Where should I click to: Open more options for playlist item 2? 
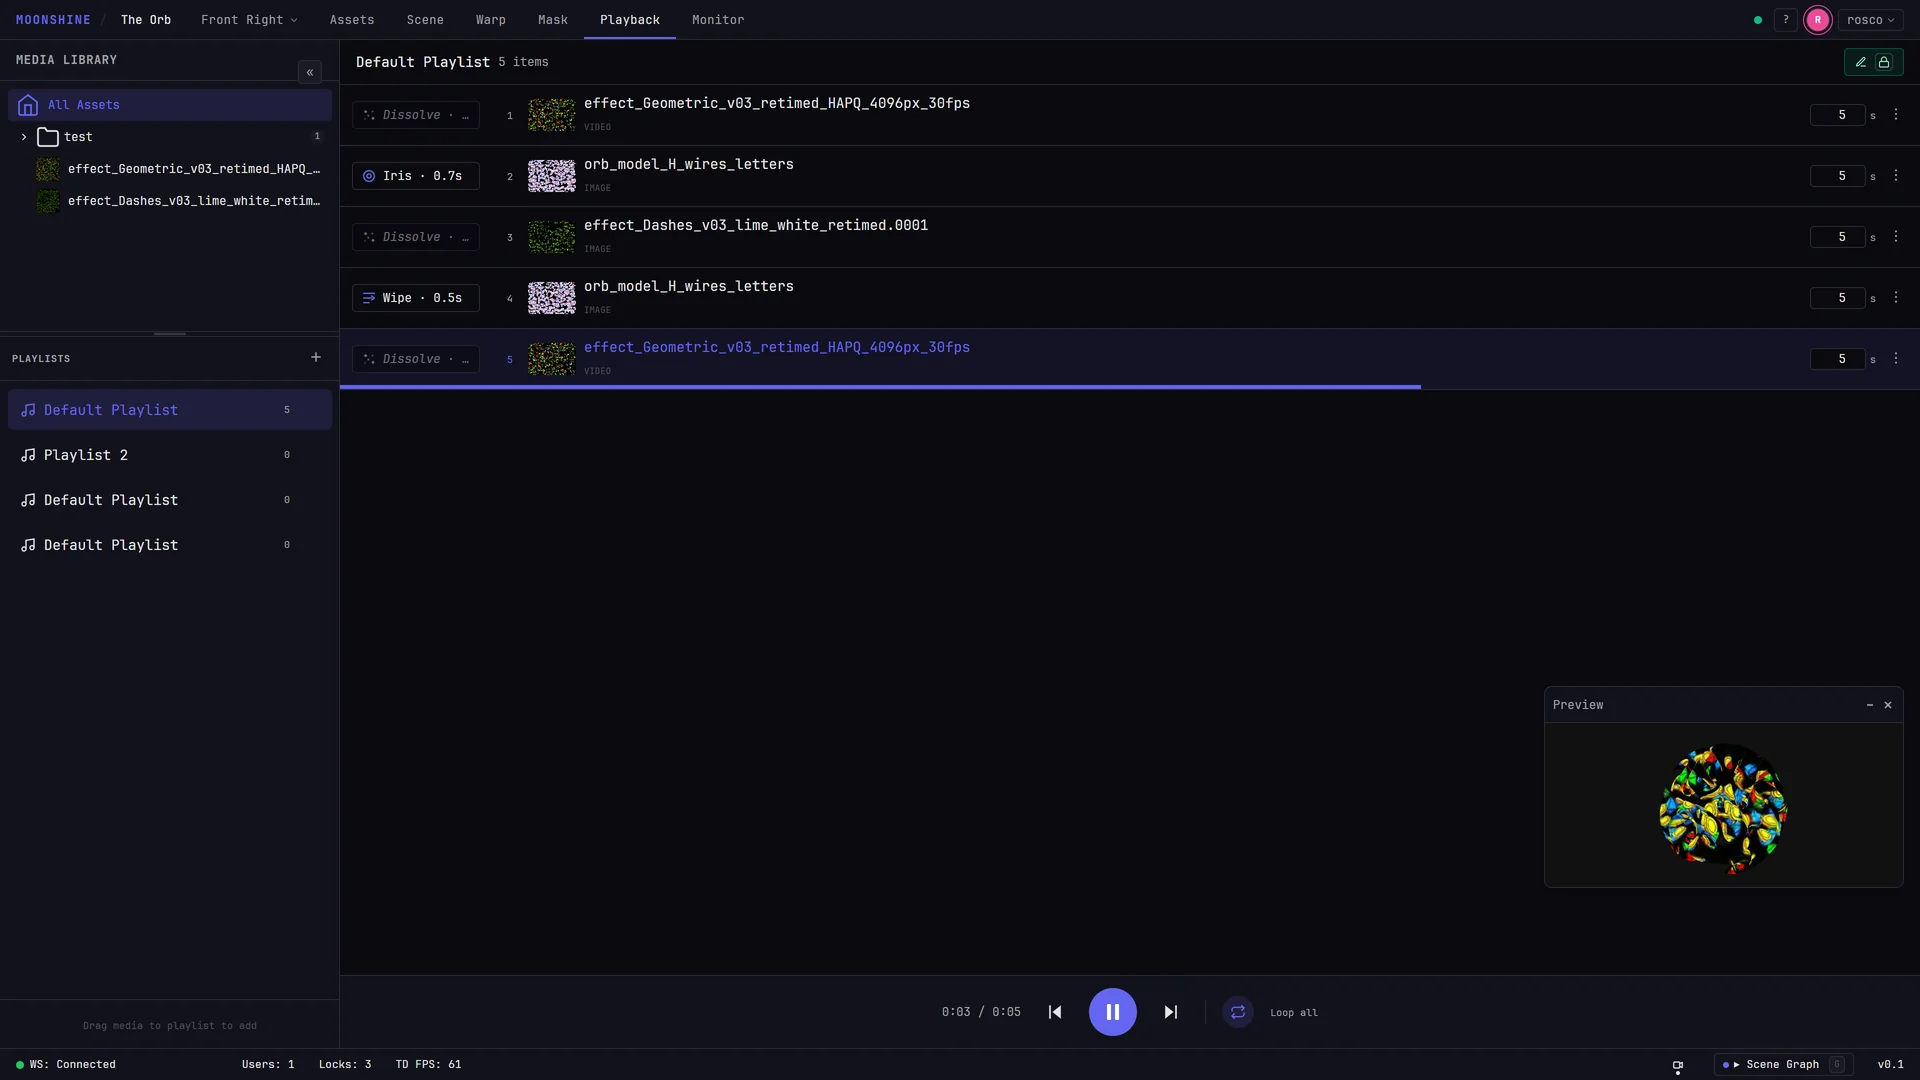(1896, 176)
